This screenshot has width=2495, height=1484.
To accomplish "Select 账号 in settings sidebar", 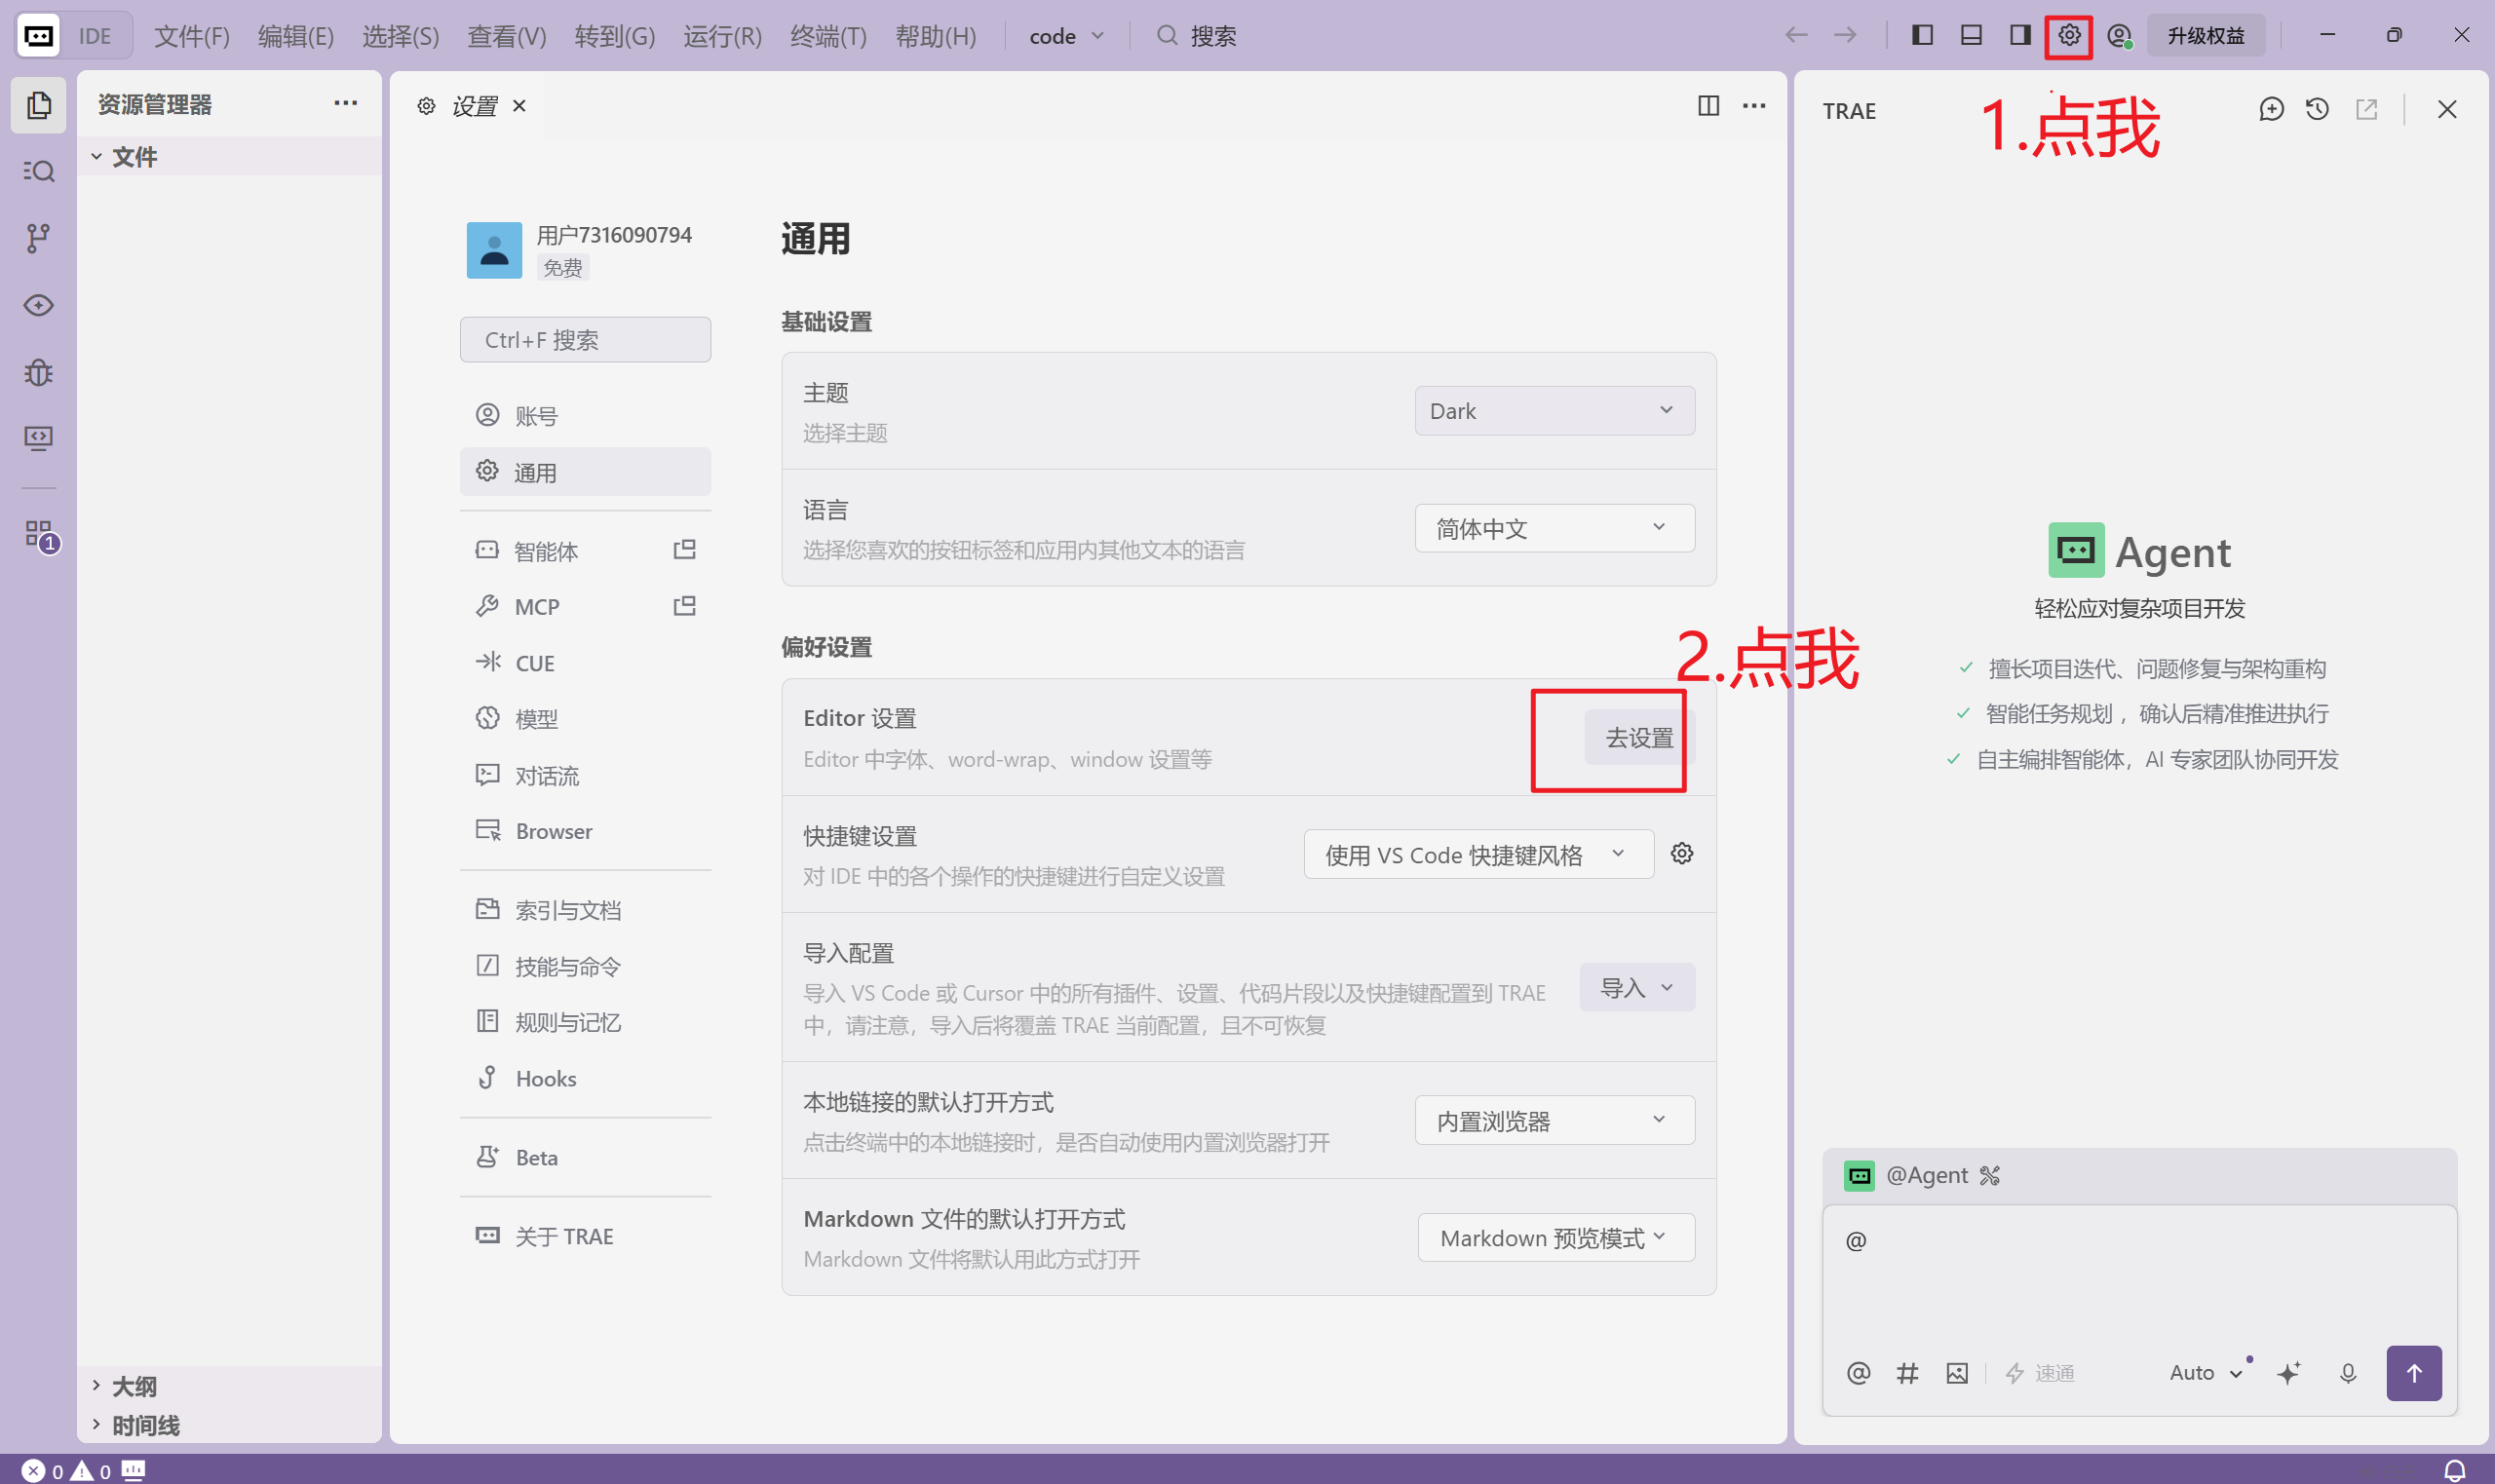I will click(585, 415).
